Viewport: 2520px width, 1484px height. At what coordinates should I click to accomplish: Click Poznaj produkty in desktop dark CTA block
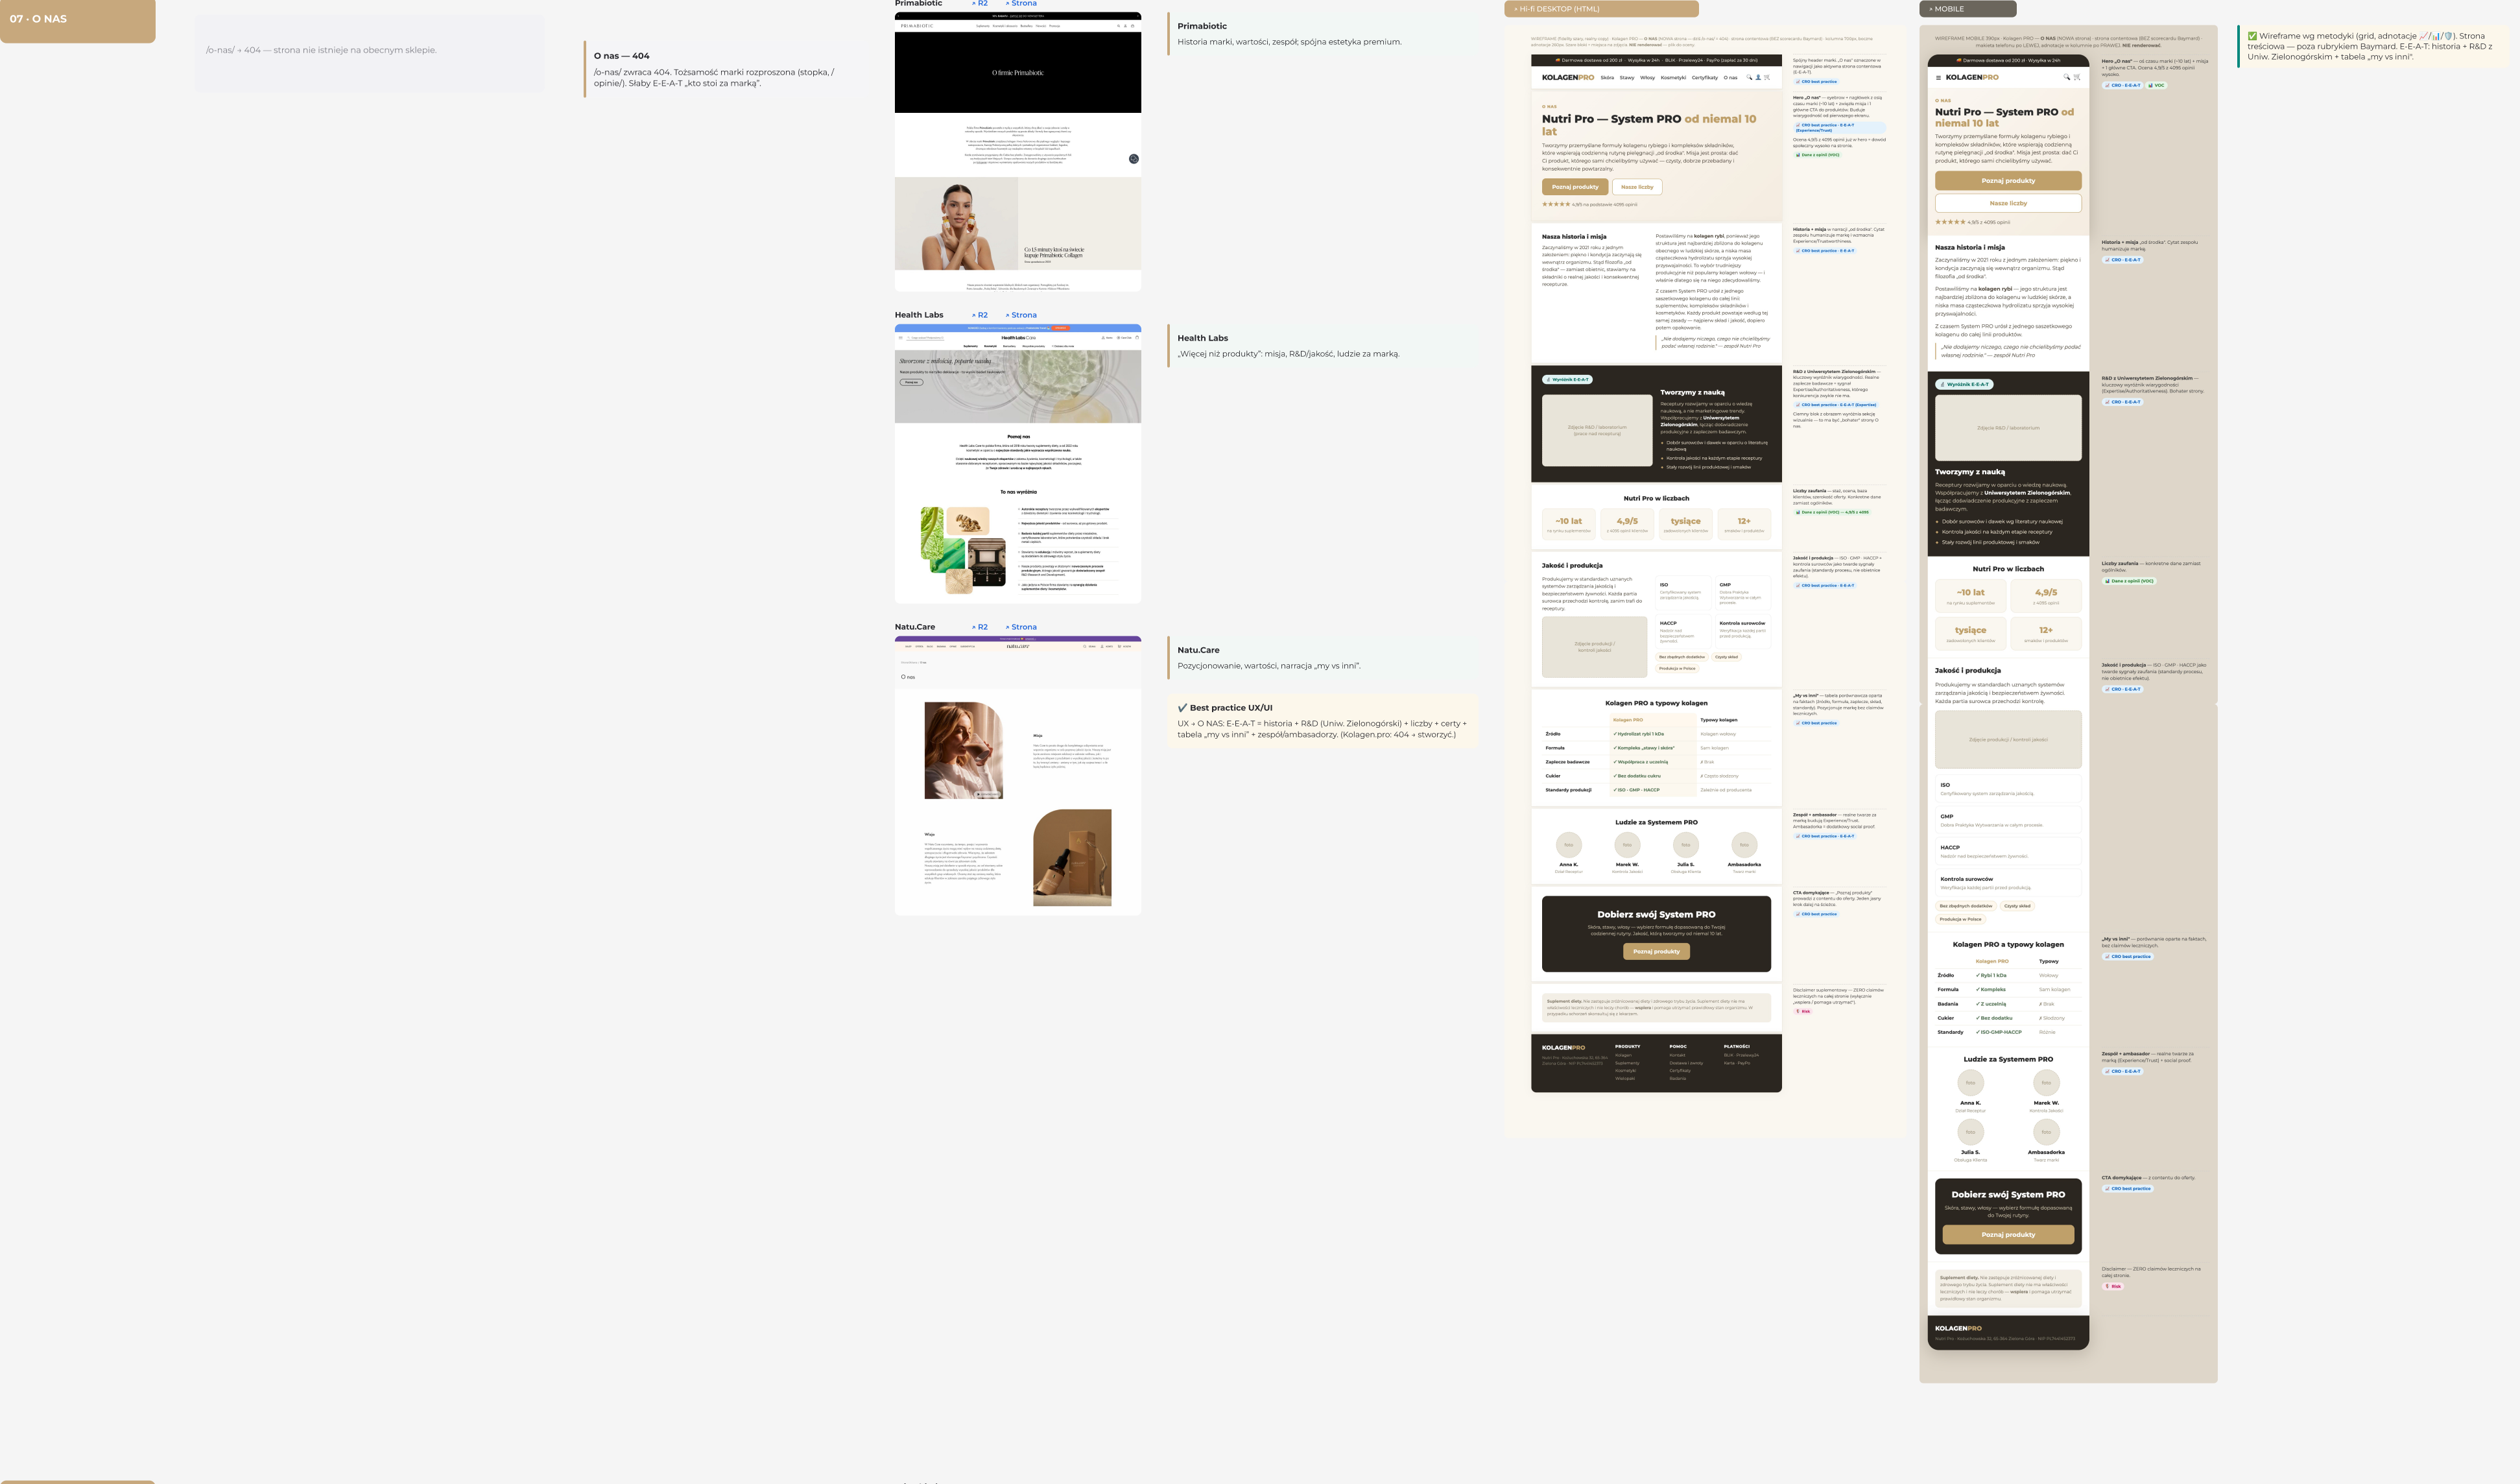pyautogui.click(x=1656, y=952)
